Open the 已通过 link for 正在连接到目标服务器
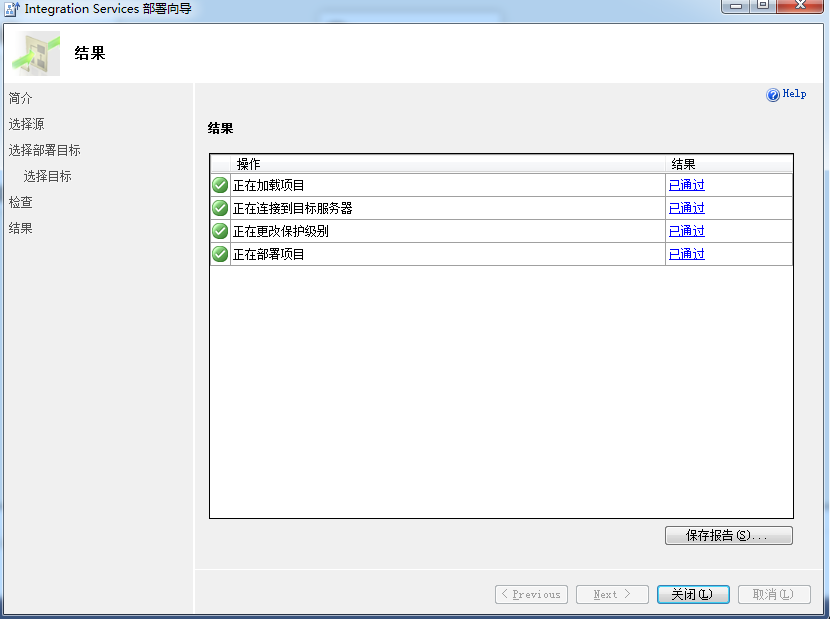 coord(686,207)
